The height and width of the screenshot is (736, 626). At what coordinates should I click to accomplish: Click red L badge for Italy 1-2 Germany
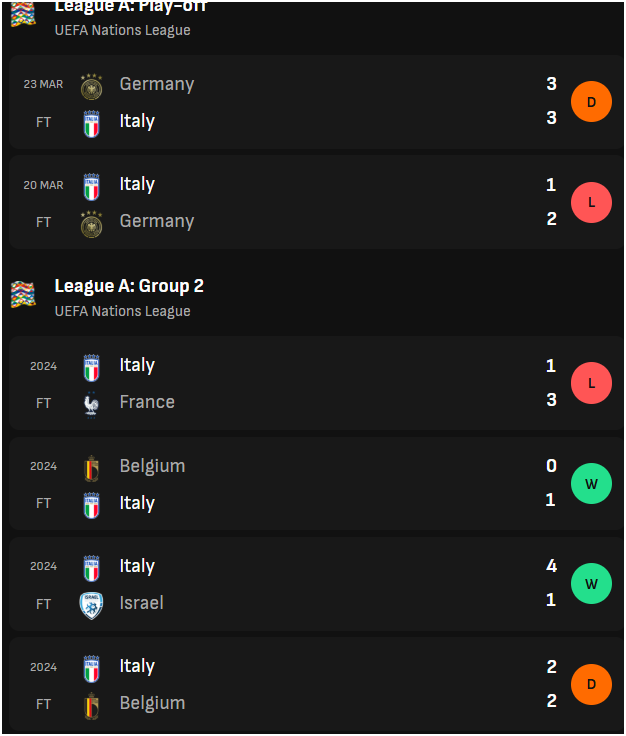tap(591, 202)
